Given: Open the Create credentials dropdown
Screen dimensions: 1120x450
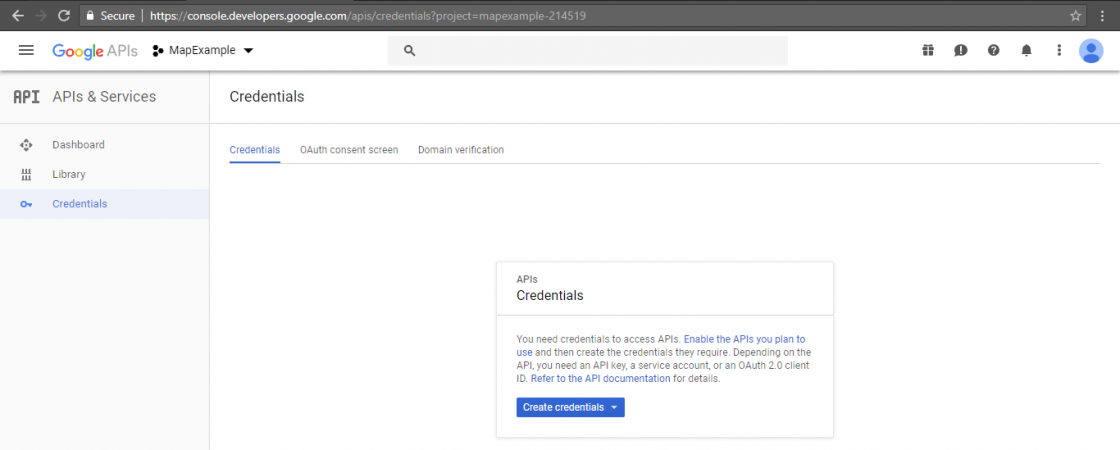Looking at the screenshot, I should click(x=570, y=407).
